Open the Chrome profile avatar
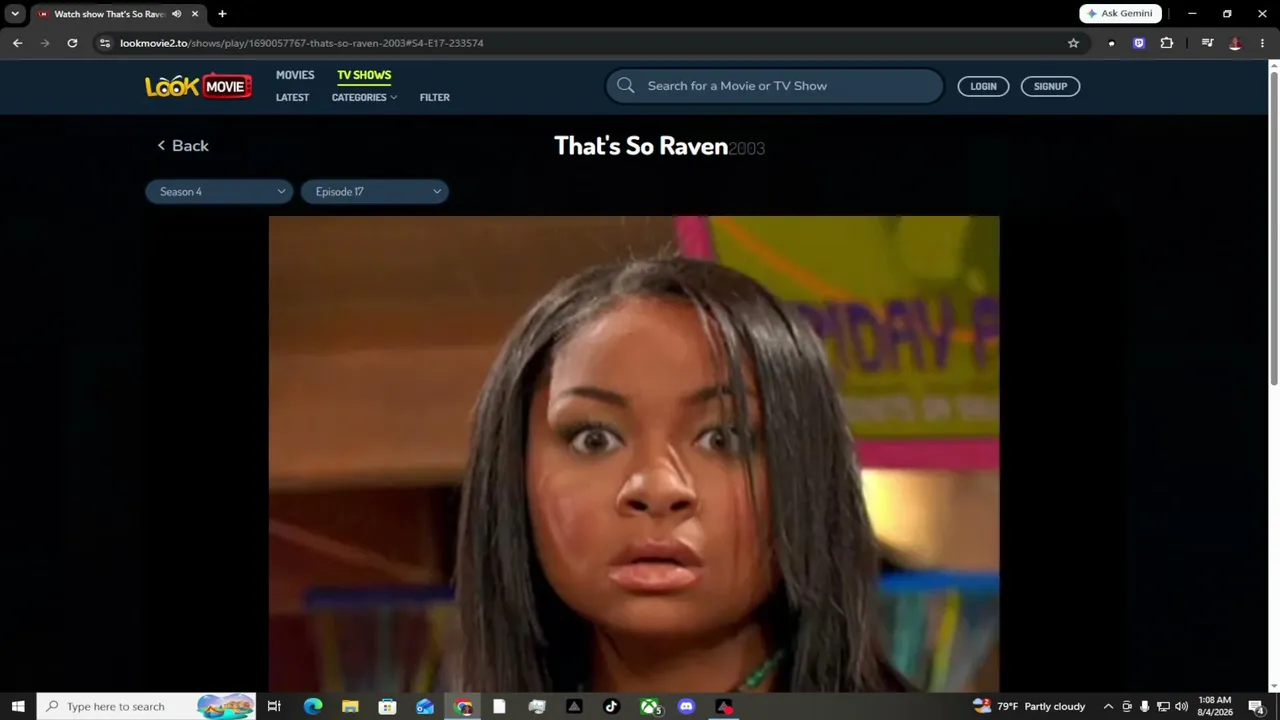This screenshot has height=720, width=1280. coord(1235,43)
